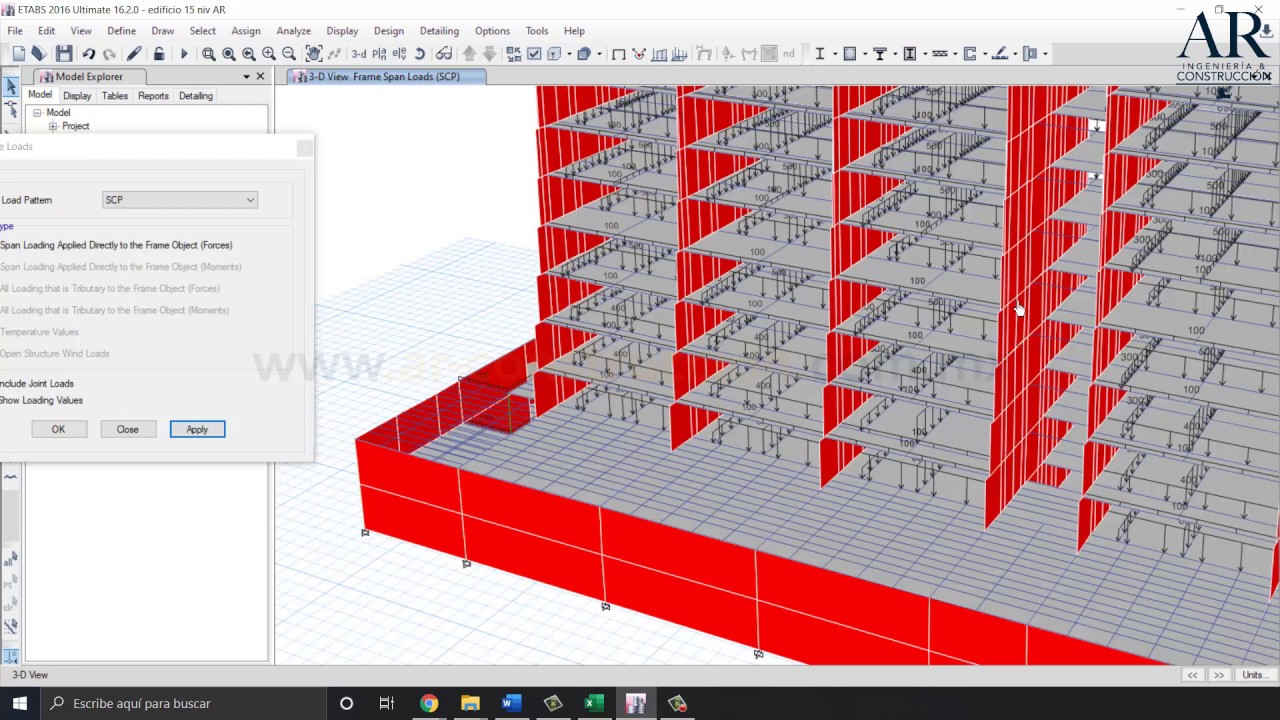
Task: Click the << previous step button
Action: point(1192,675)
